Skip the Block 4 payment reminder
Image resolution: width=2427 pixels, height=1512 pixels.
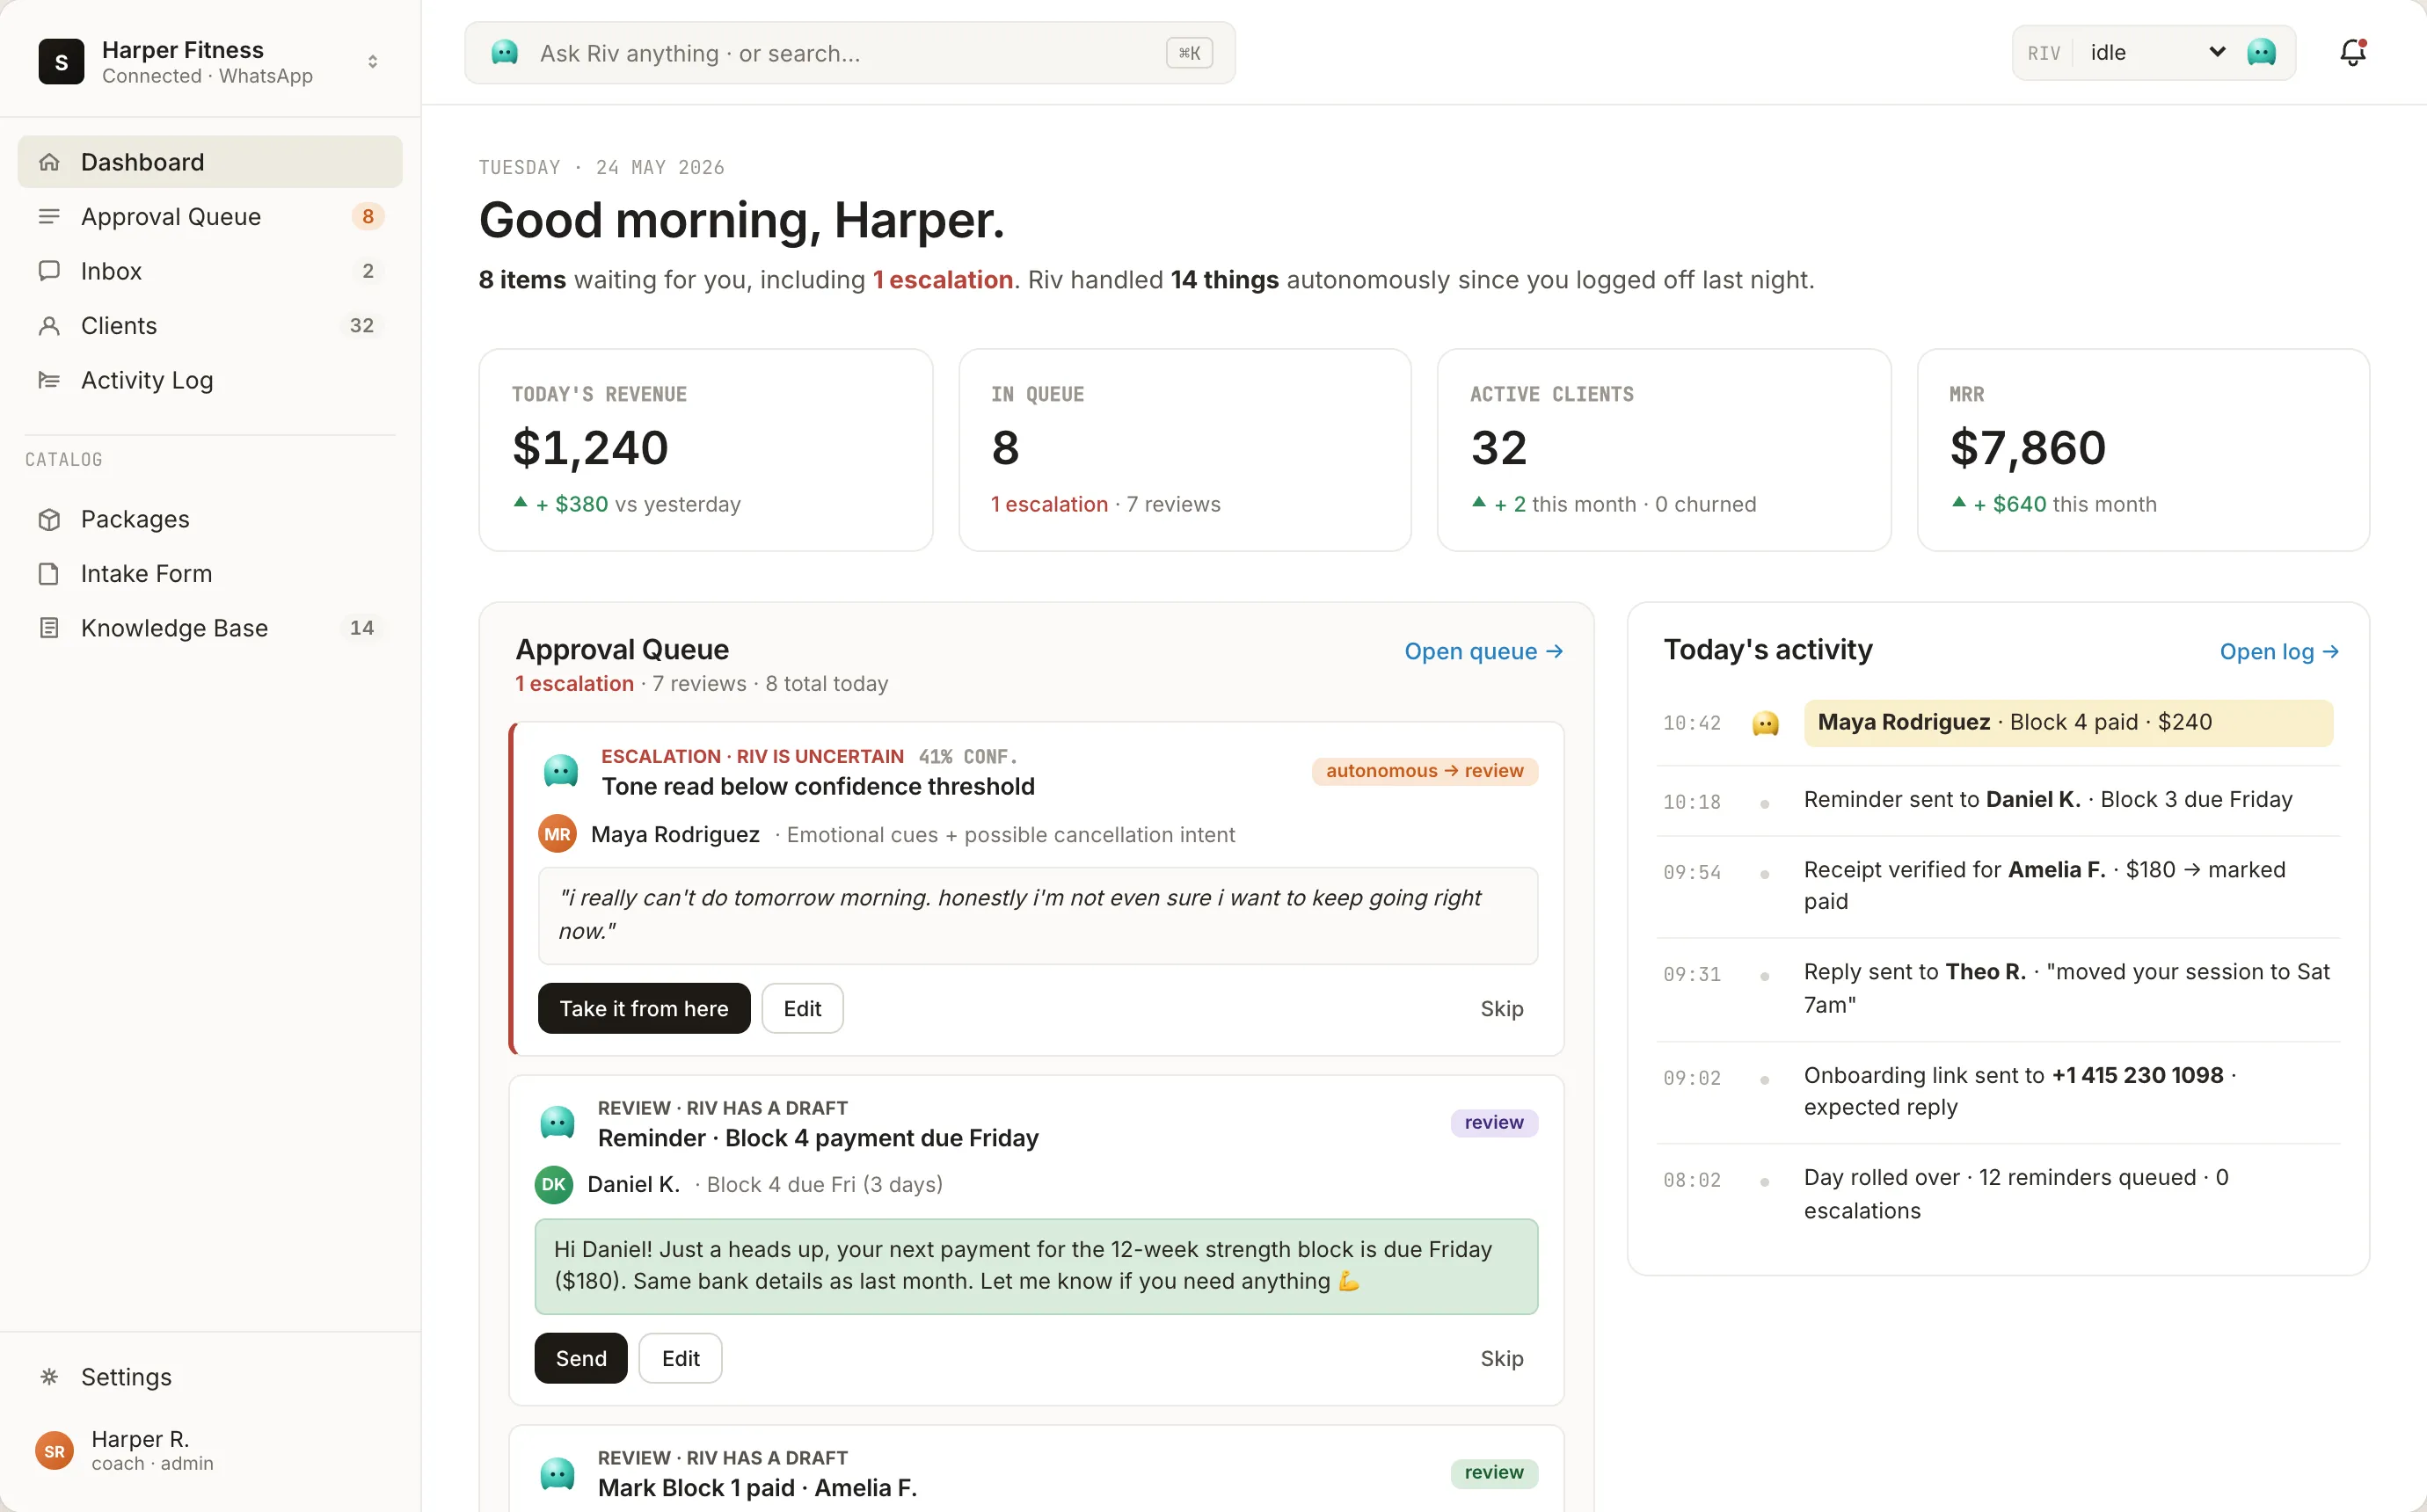[1501, 1358]
